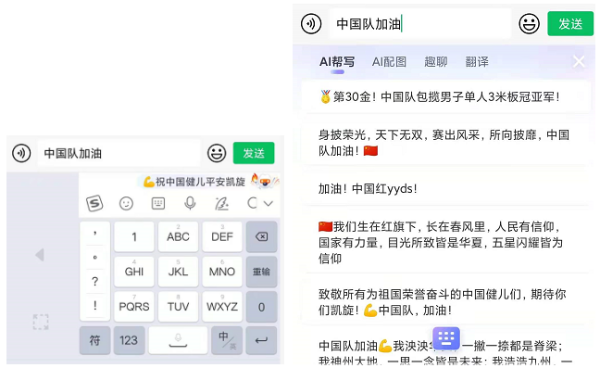The height and width of the screenshot is (368, 600).
Task: Tap the GHI key
Action: (134, 272)
